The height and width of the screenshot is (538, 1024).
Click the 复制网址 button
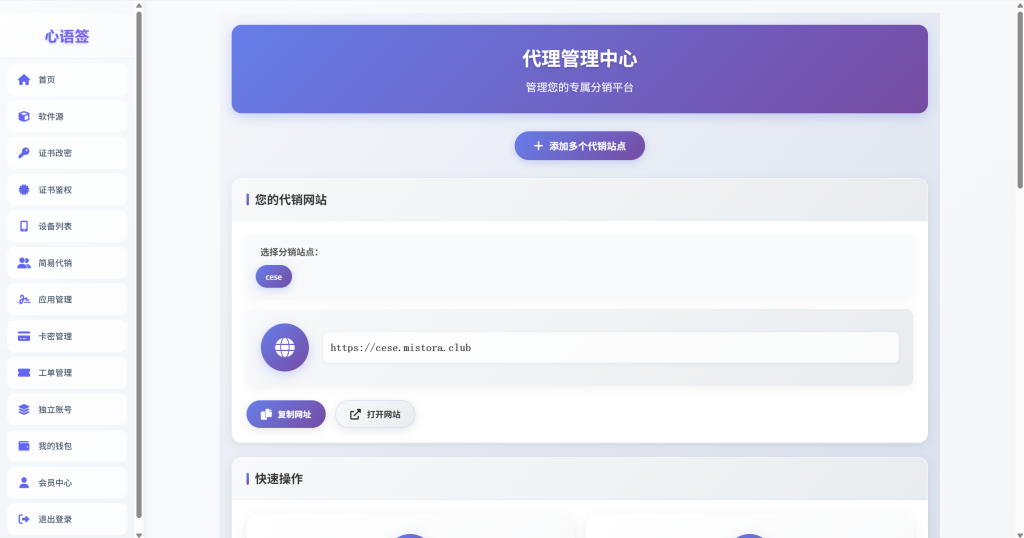pos(286,415)
